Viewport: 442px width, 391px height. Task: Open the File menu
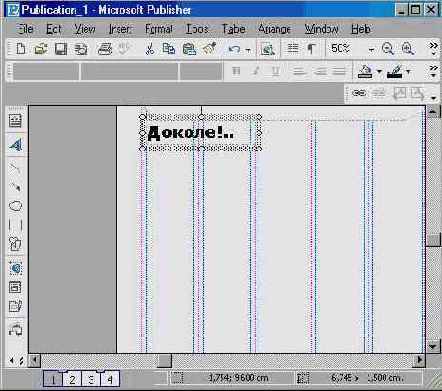point(26,29)
